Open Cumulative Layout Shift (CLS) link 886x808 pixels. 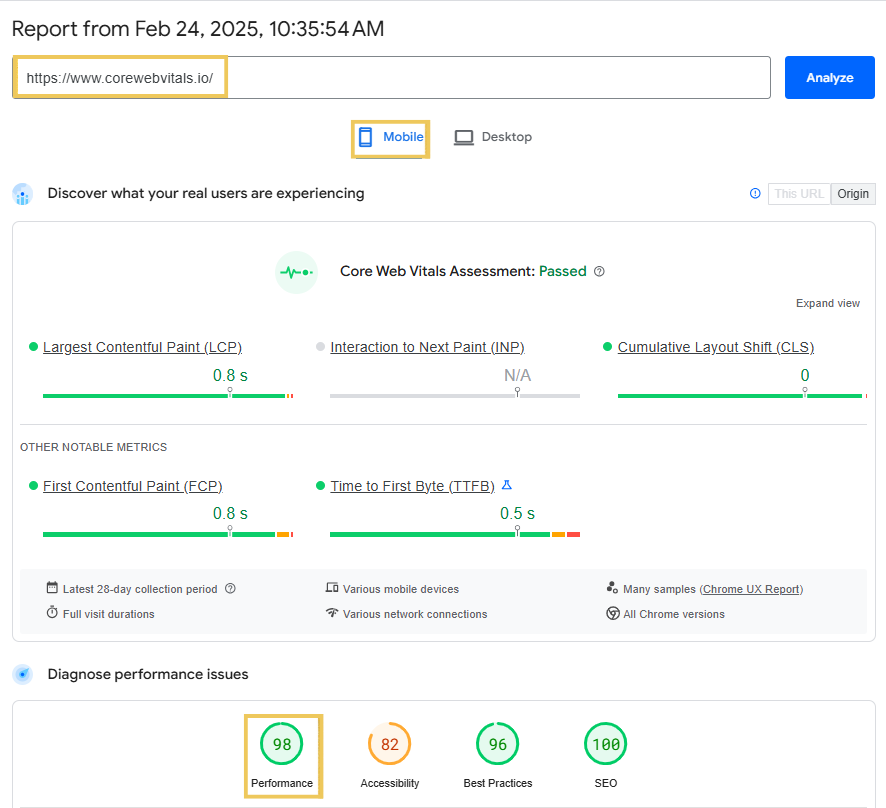pyautogui.click(x=716, y=347)
